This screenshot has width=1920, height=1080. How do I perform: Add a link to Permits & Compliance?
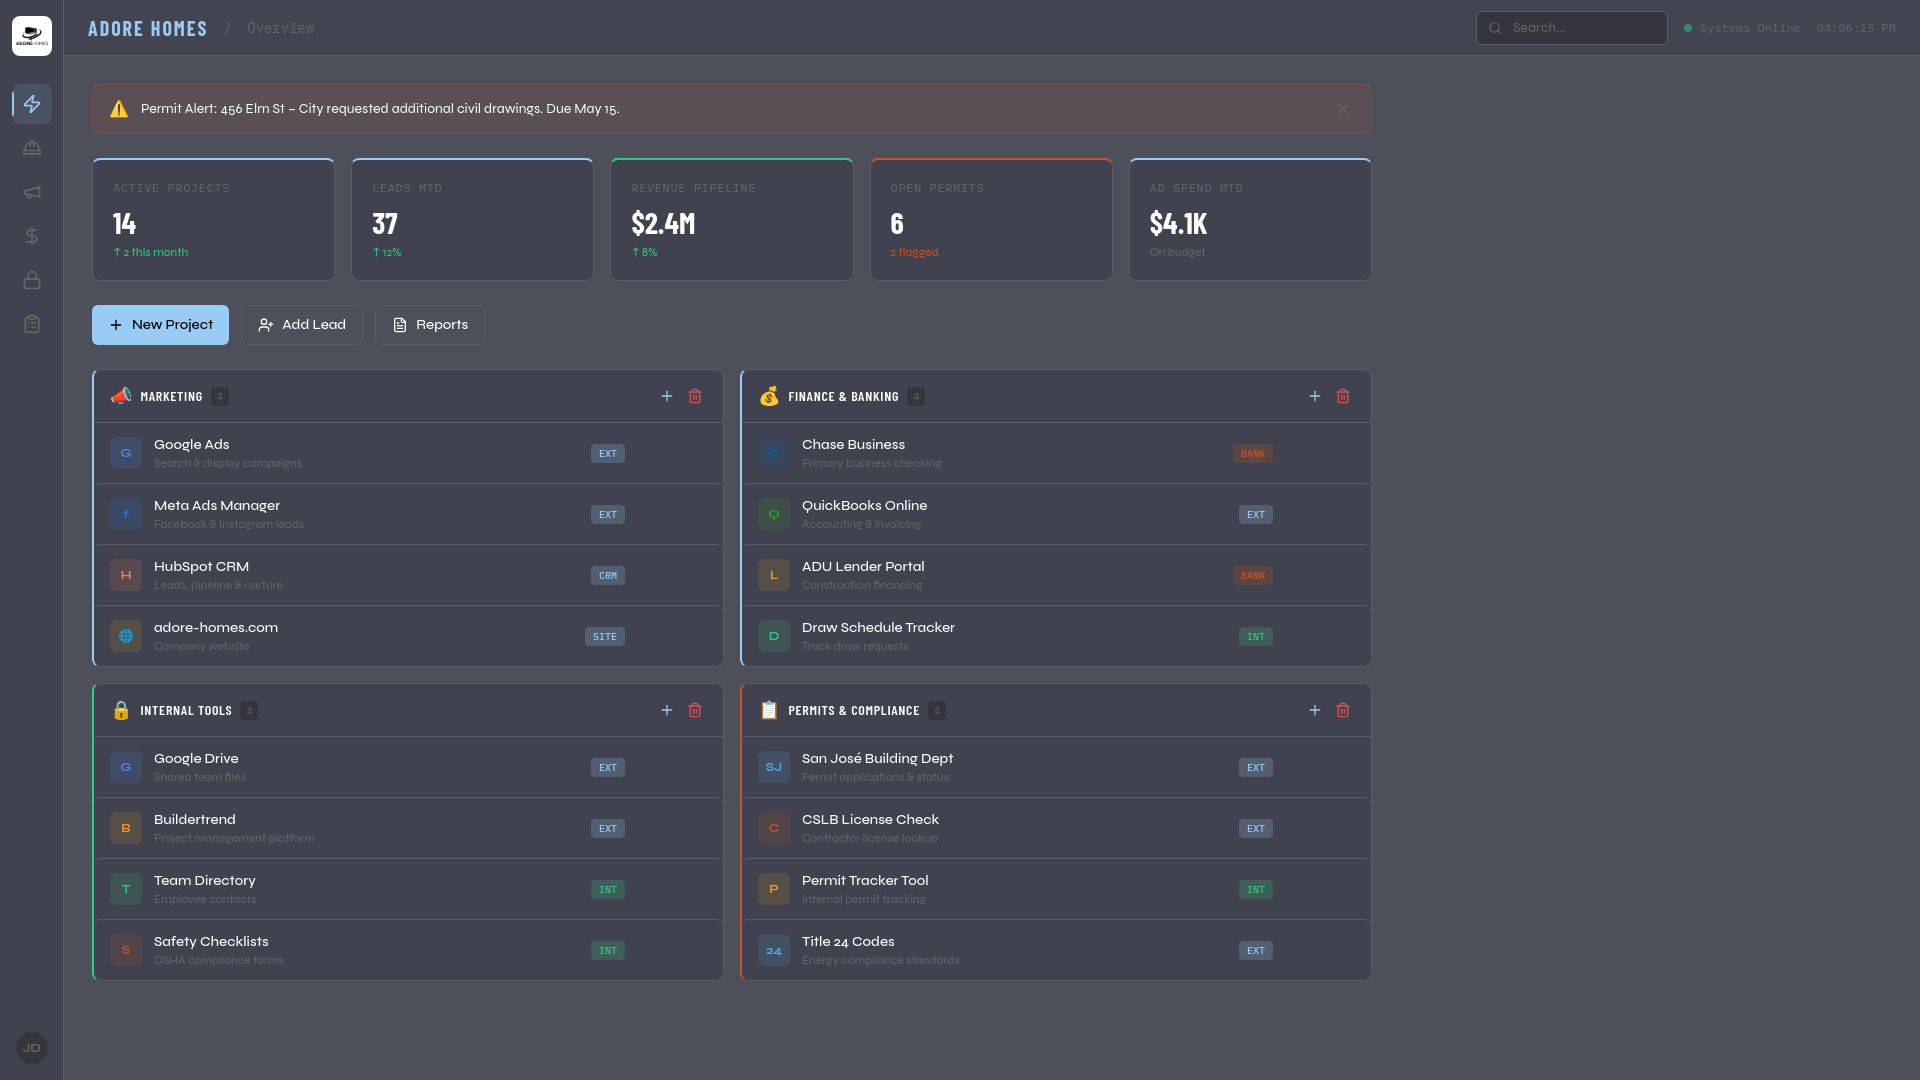(1315, 710)
